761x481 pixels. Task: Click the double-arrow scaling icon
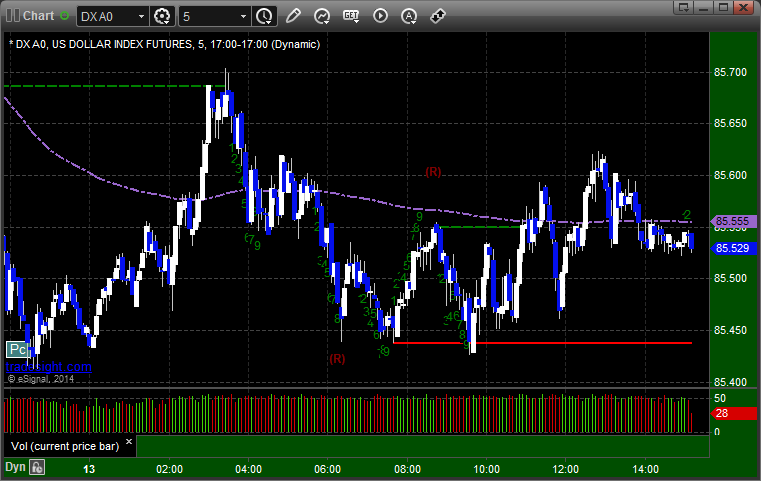(x=438, y=16)
